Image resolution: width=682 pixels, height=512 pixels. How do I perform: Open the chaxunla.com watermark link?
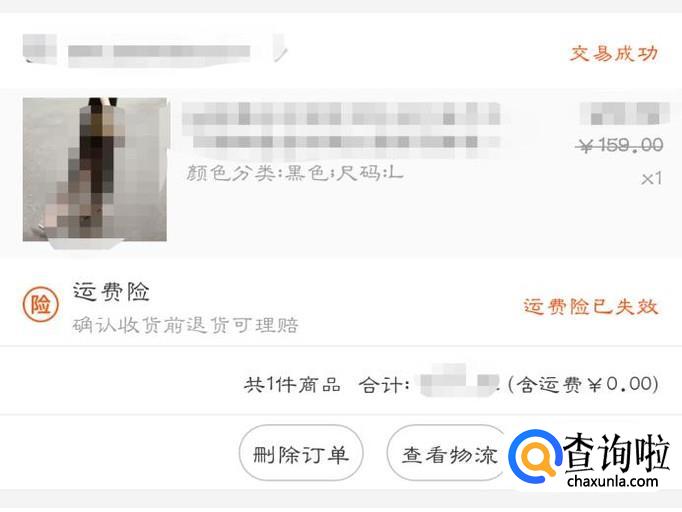(x=612, y=481)
